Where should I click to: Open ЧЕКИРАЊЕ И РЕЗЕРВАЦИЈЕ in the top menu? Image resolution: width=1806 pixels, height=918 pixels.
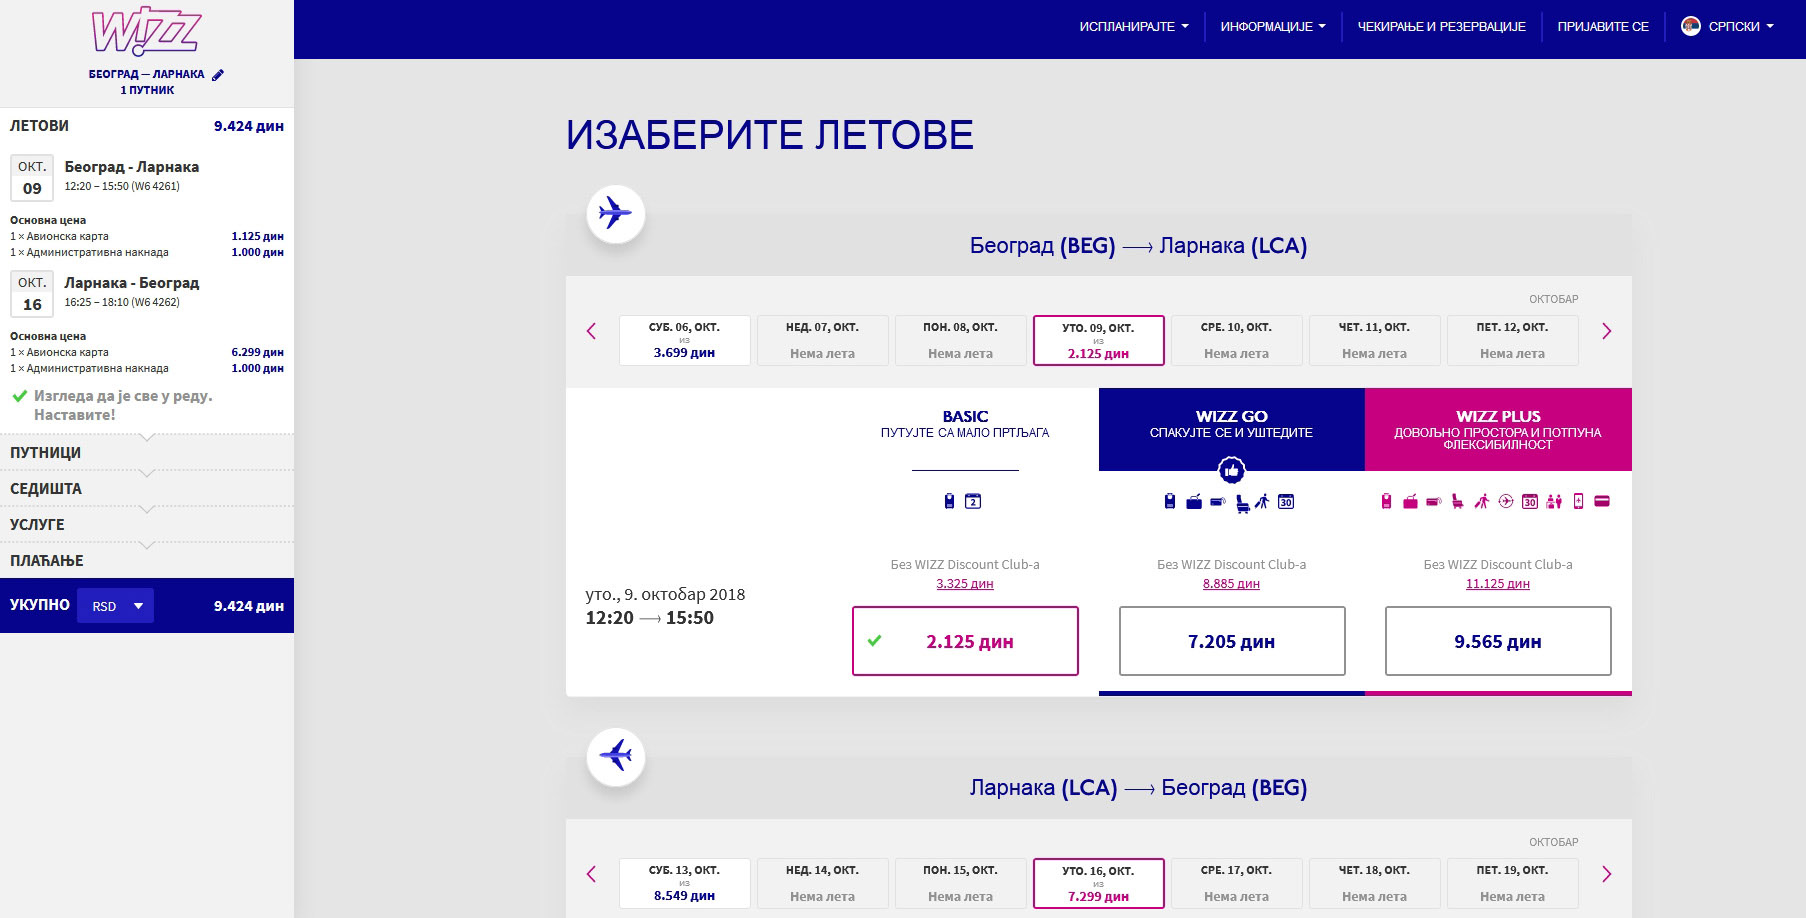tap(1441, 27)
